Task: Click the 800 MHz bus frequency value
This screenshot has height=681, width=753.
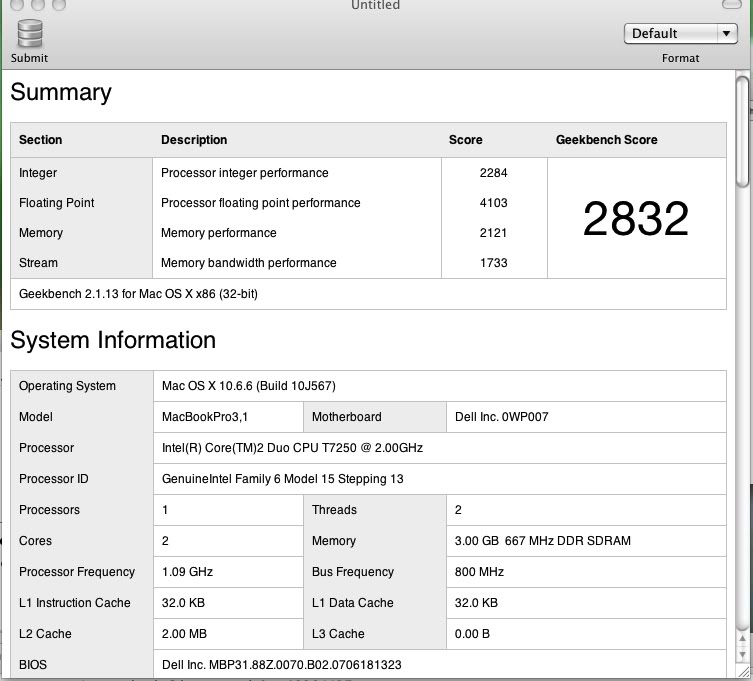Action: [479, 572]
